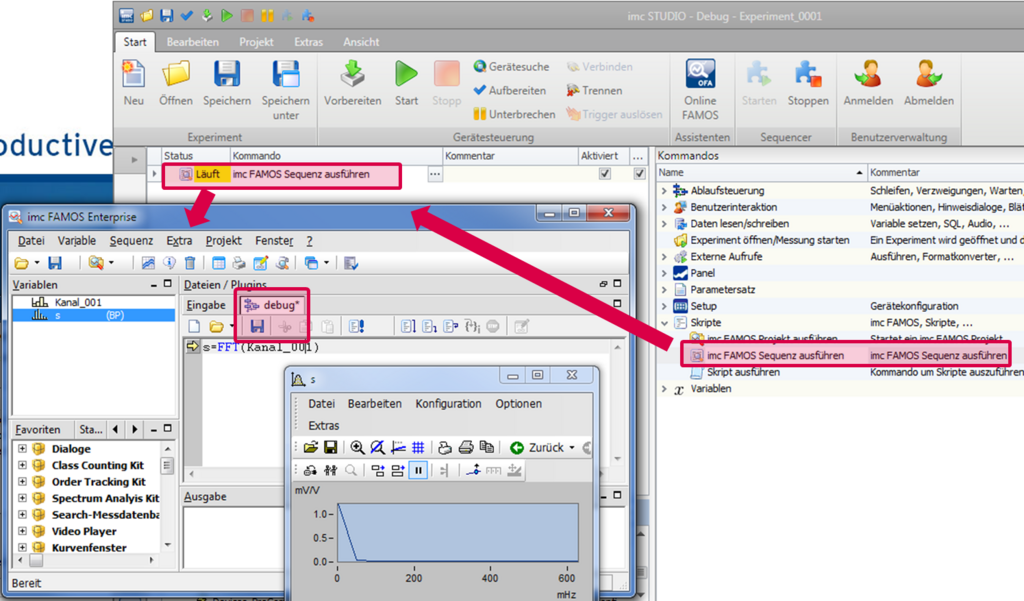Switch to the Bearbeiten ribbon tab

point(193,42)
